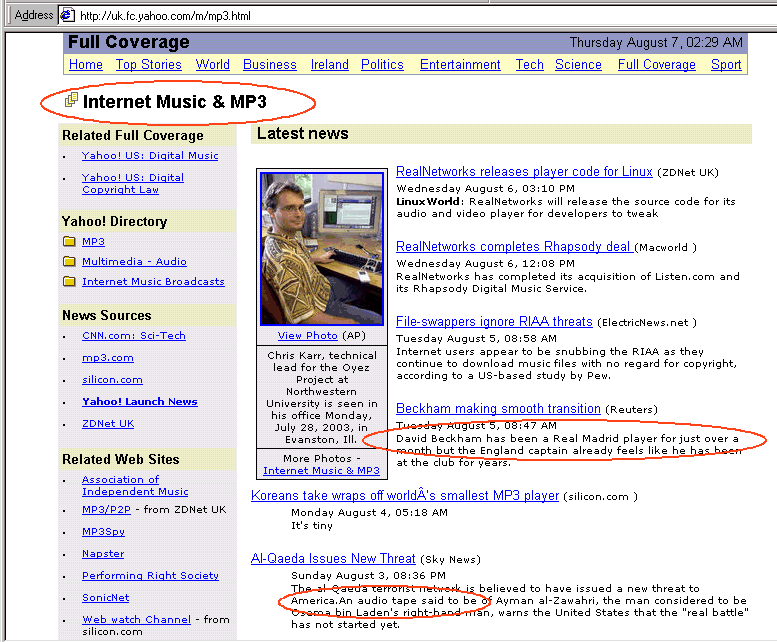Open MP3Spy website link

[x=103, y=532]
